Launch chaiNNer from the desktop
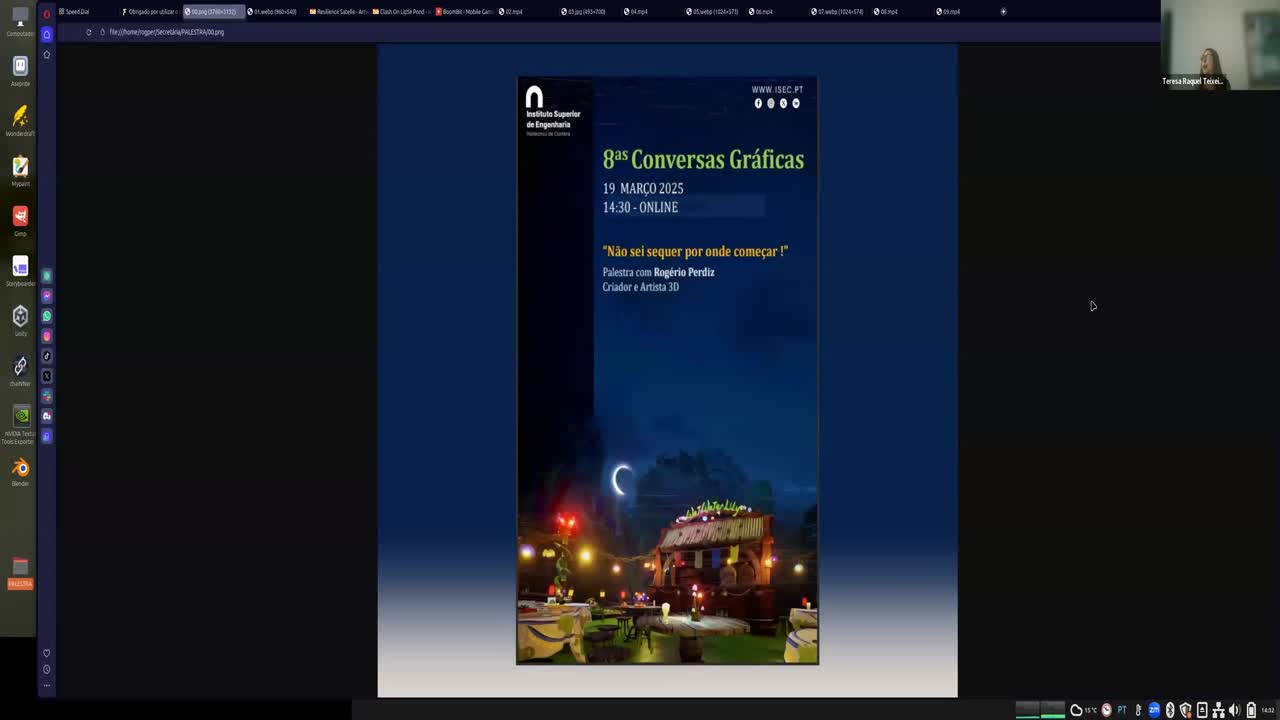 [x=20, y=370]
